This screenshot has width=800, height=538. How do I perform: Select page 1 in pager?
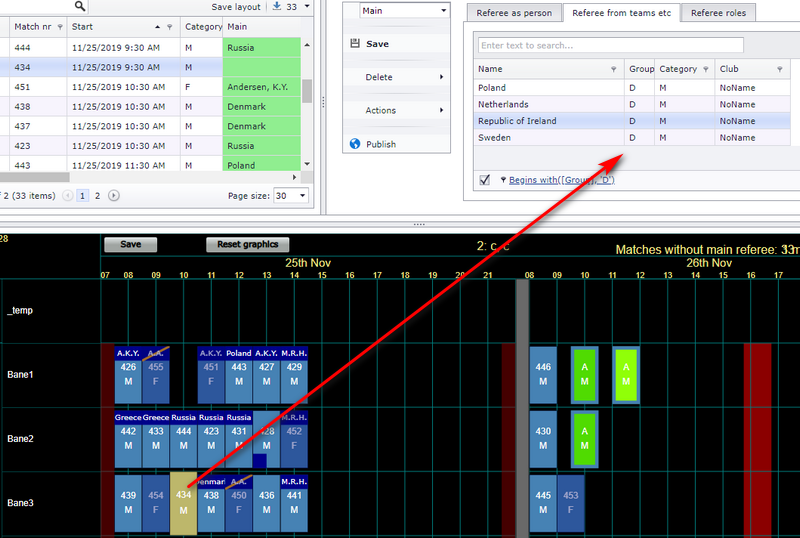(82, 195)
